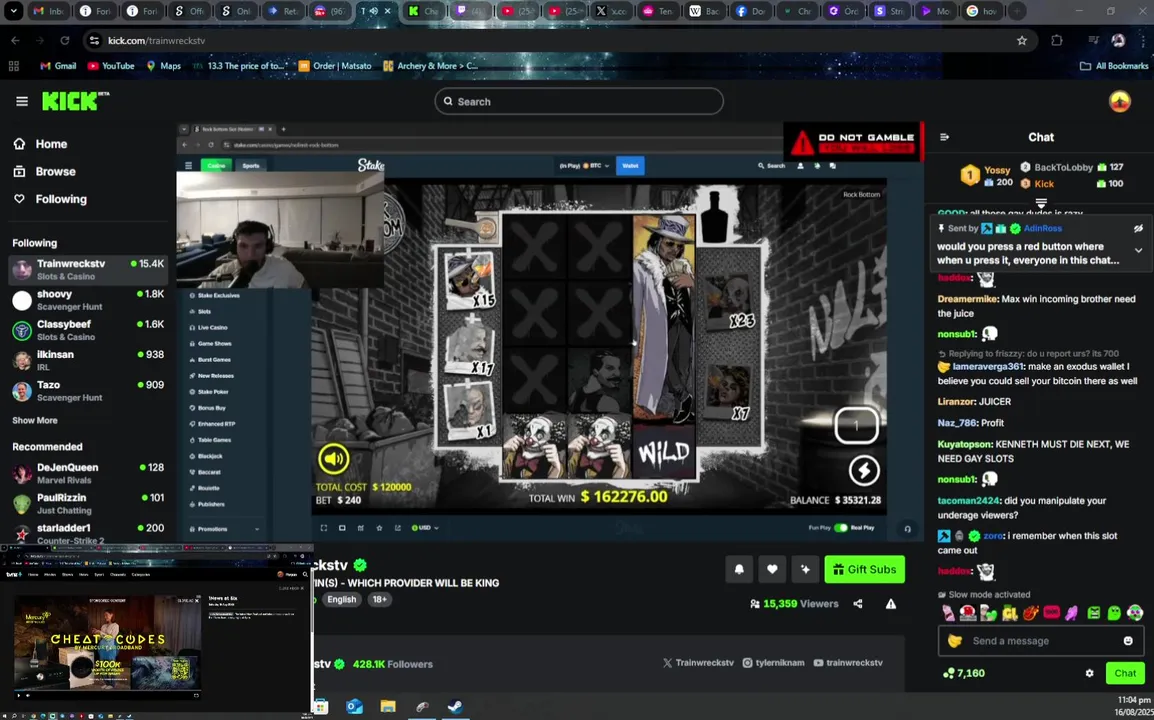Open the DeJenQueen recommended channel

(88, 473)
